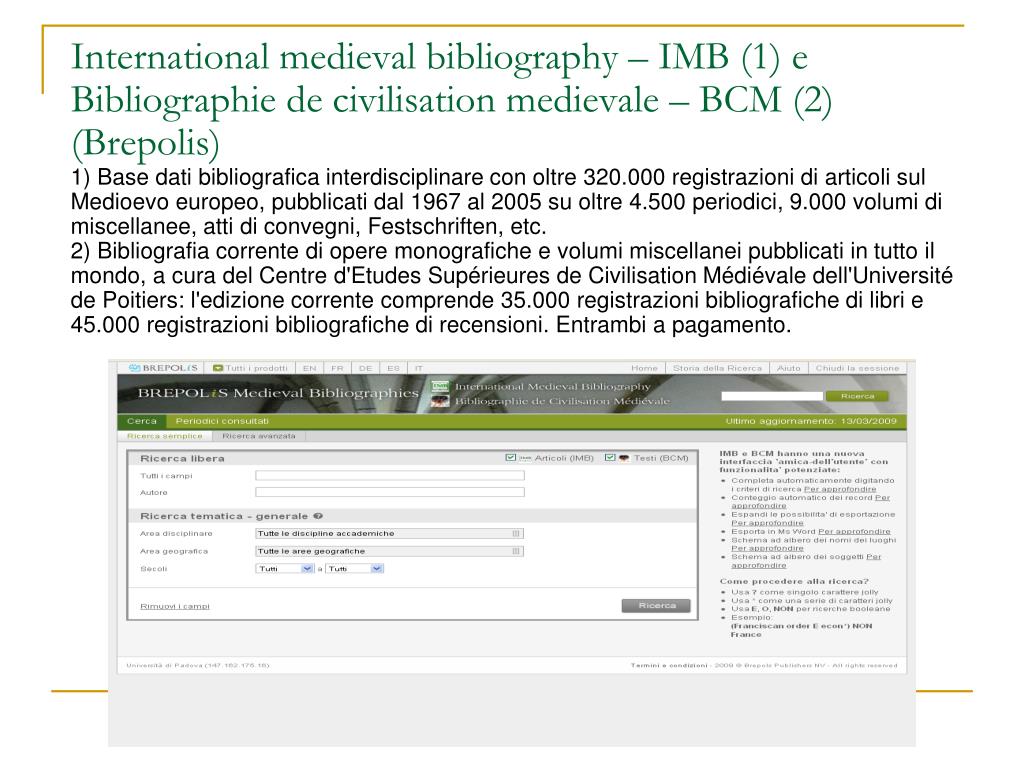Open the list icon in the Area disciplinare field
This screenshot has height=768, width=1024.
coord(516,534)
